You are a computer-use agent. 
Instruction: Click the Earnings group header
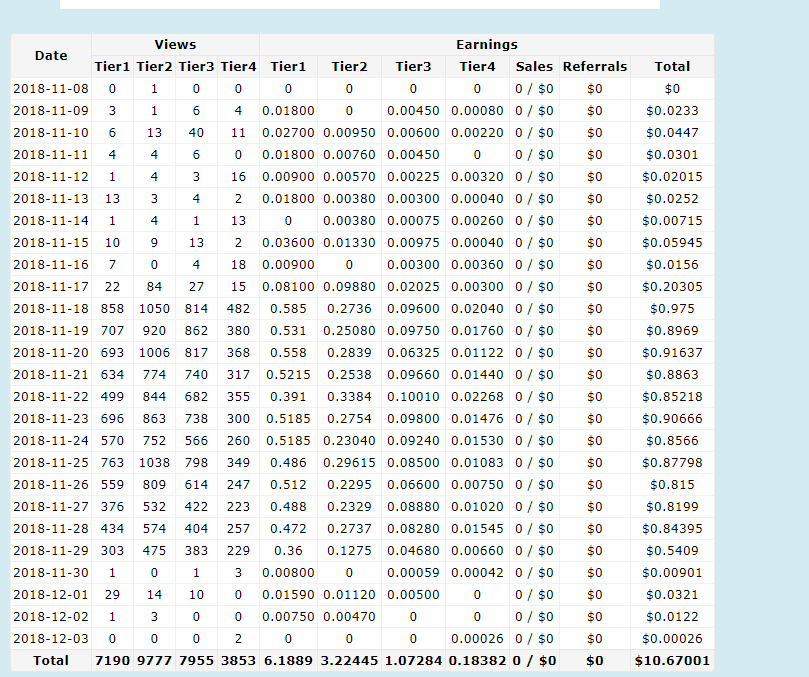(486, 45)
